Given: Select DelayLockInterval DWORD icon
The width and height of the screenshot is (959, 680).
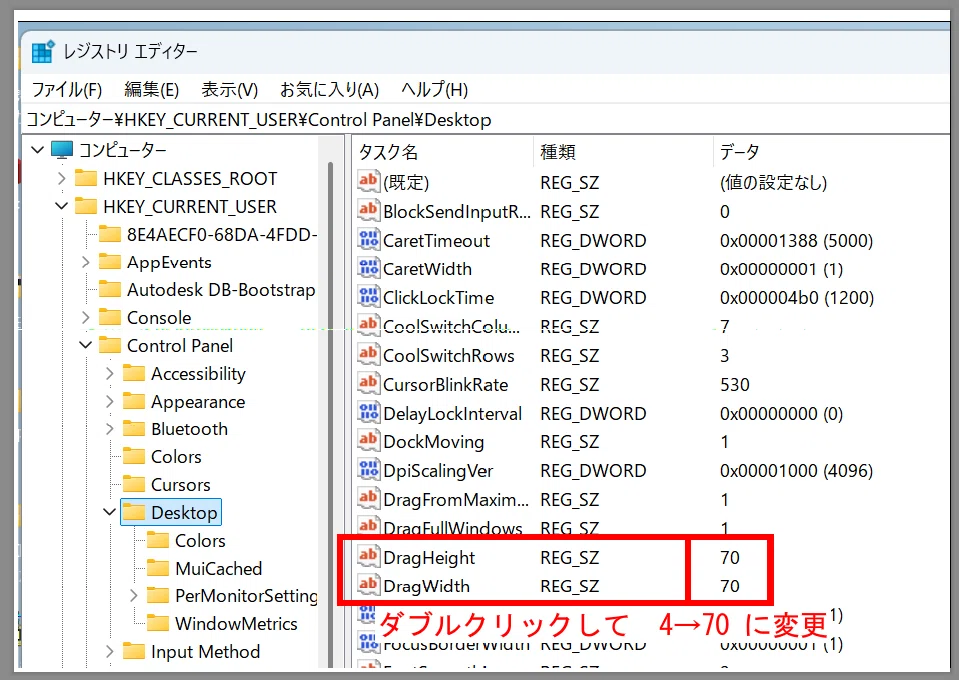Looking at the screenshot, I should 368,412.
